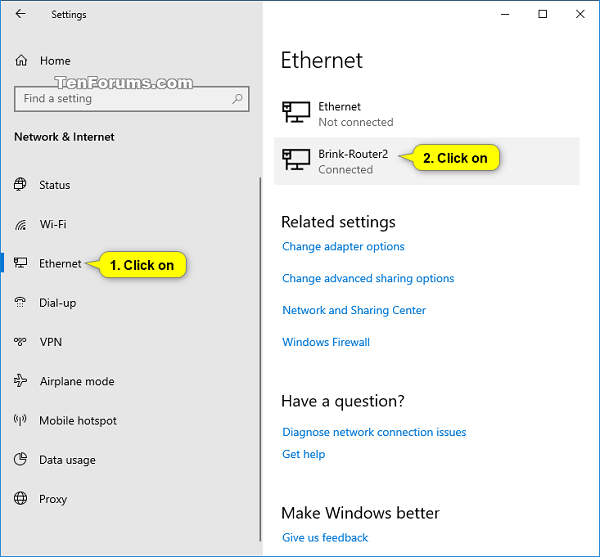Open Mobile hotspot settings
This screenshot has width=600, height=557.
pyautogui.click(x=77, y=421)
